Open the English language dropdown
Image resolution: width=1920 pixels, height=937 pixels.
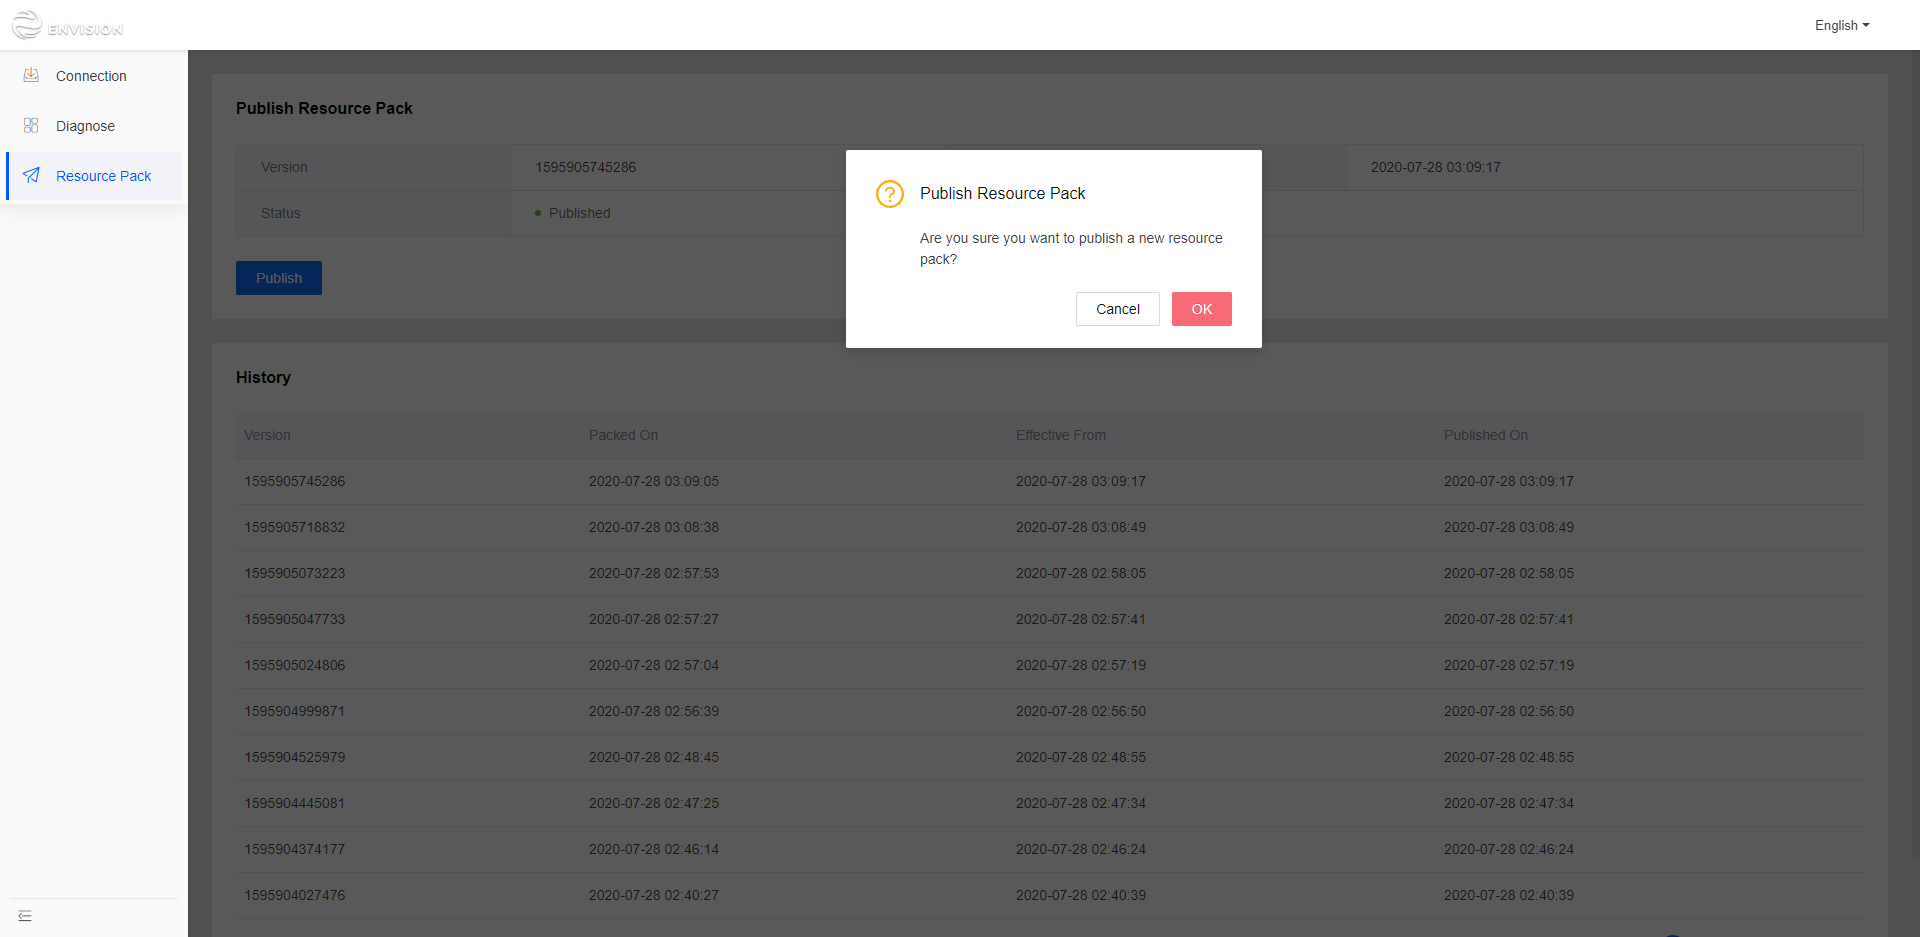click(x=1841, y=26)
